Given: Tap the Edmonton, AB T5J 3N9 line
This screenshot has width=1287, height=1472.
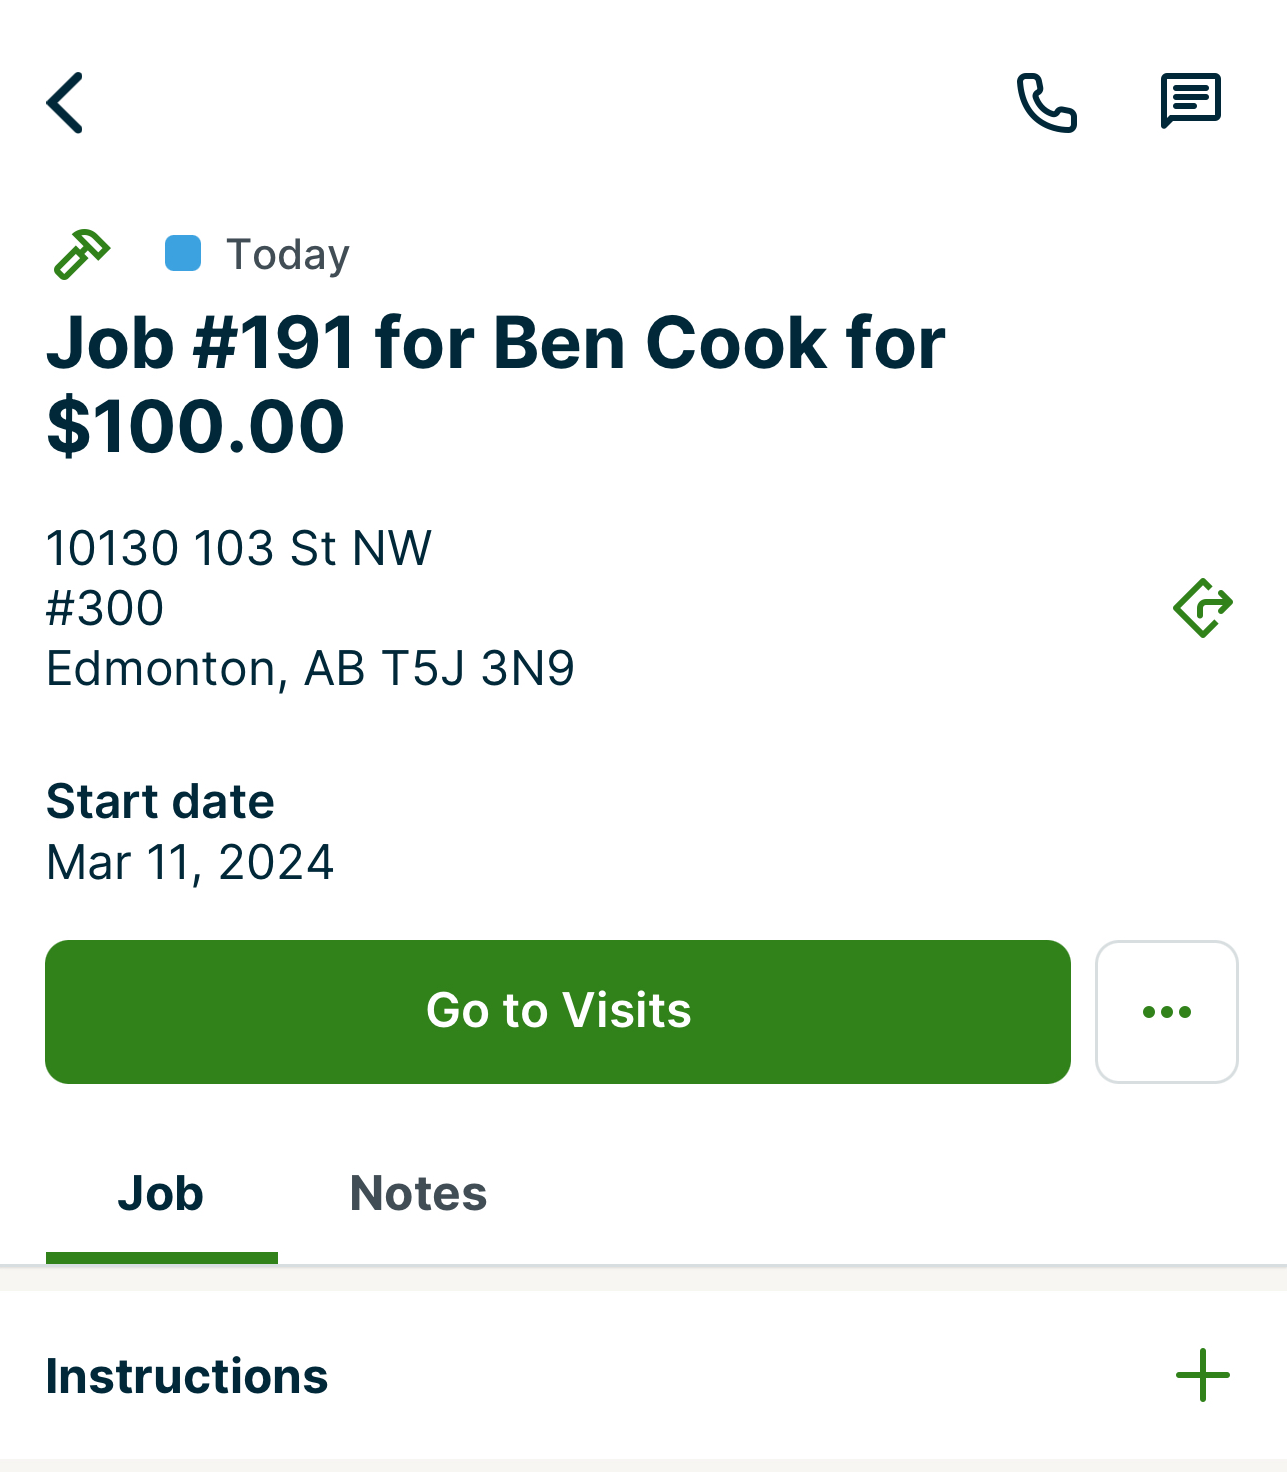Looking at the screenshot, I should point(310,668).
